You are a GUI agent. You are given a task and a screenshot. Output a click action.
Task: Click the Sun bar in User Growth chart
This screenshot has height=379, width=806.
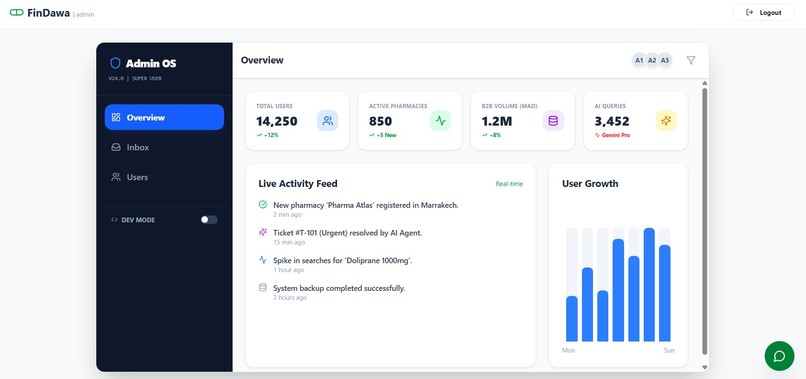tap(665, 293)
